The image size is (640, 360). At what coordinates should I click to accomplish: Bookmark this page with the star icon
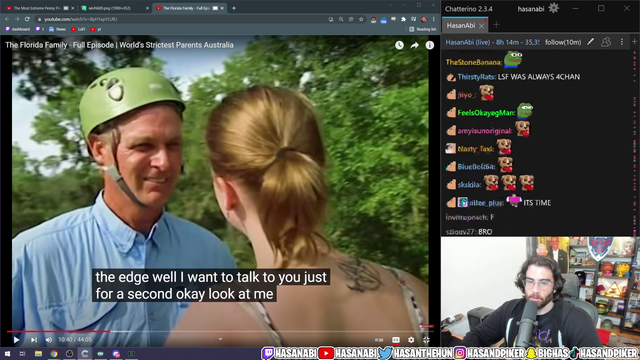(361, 19)
